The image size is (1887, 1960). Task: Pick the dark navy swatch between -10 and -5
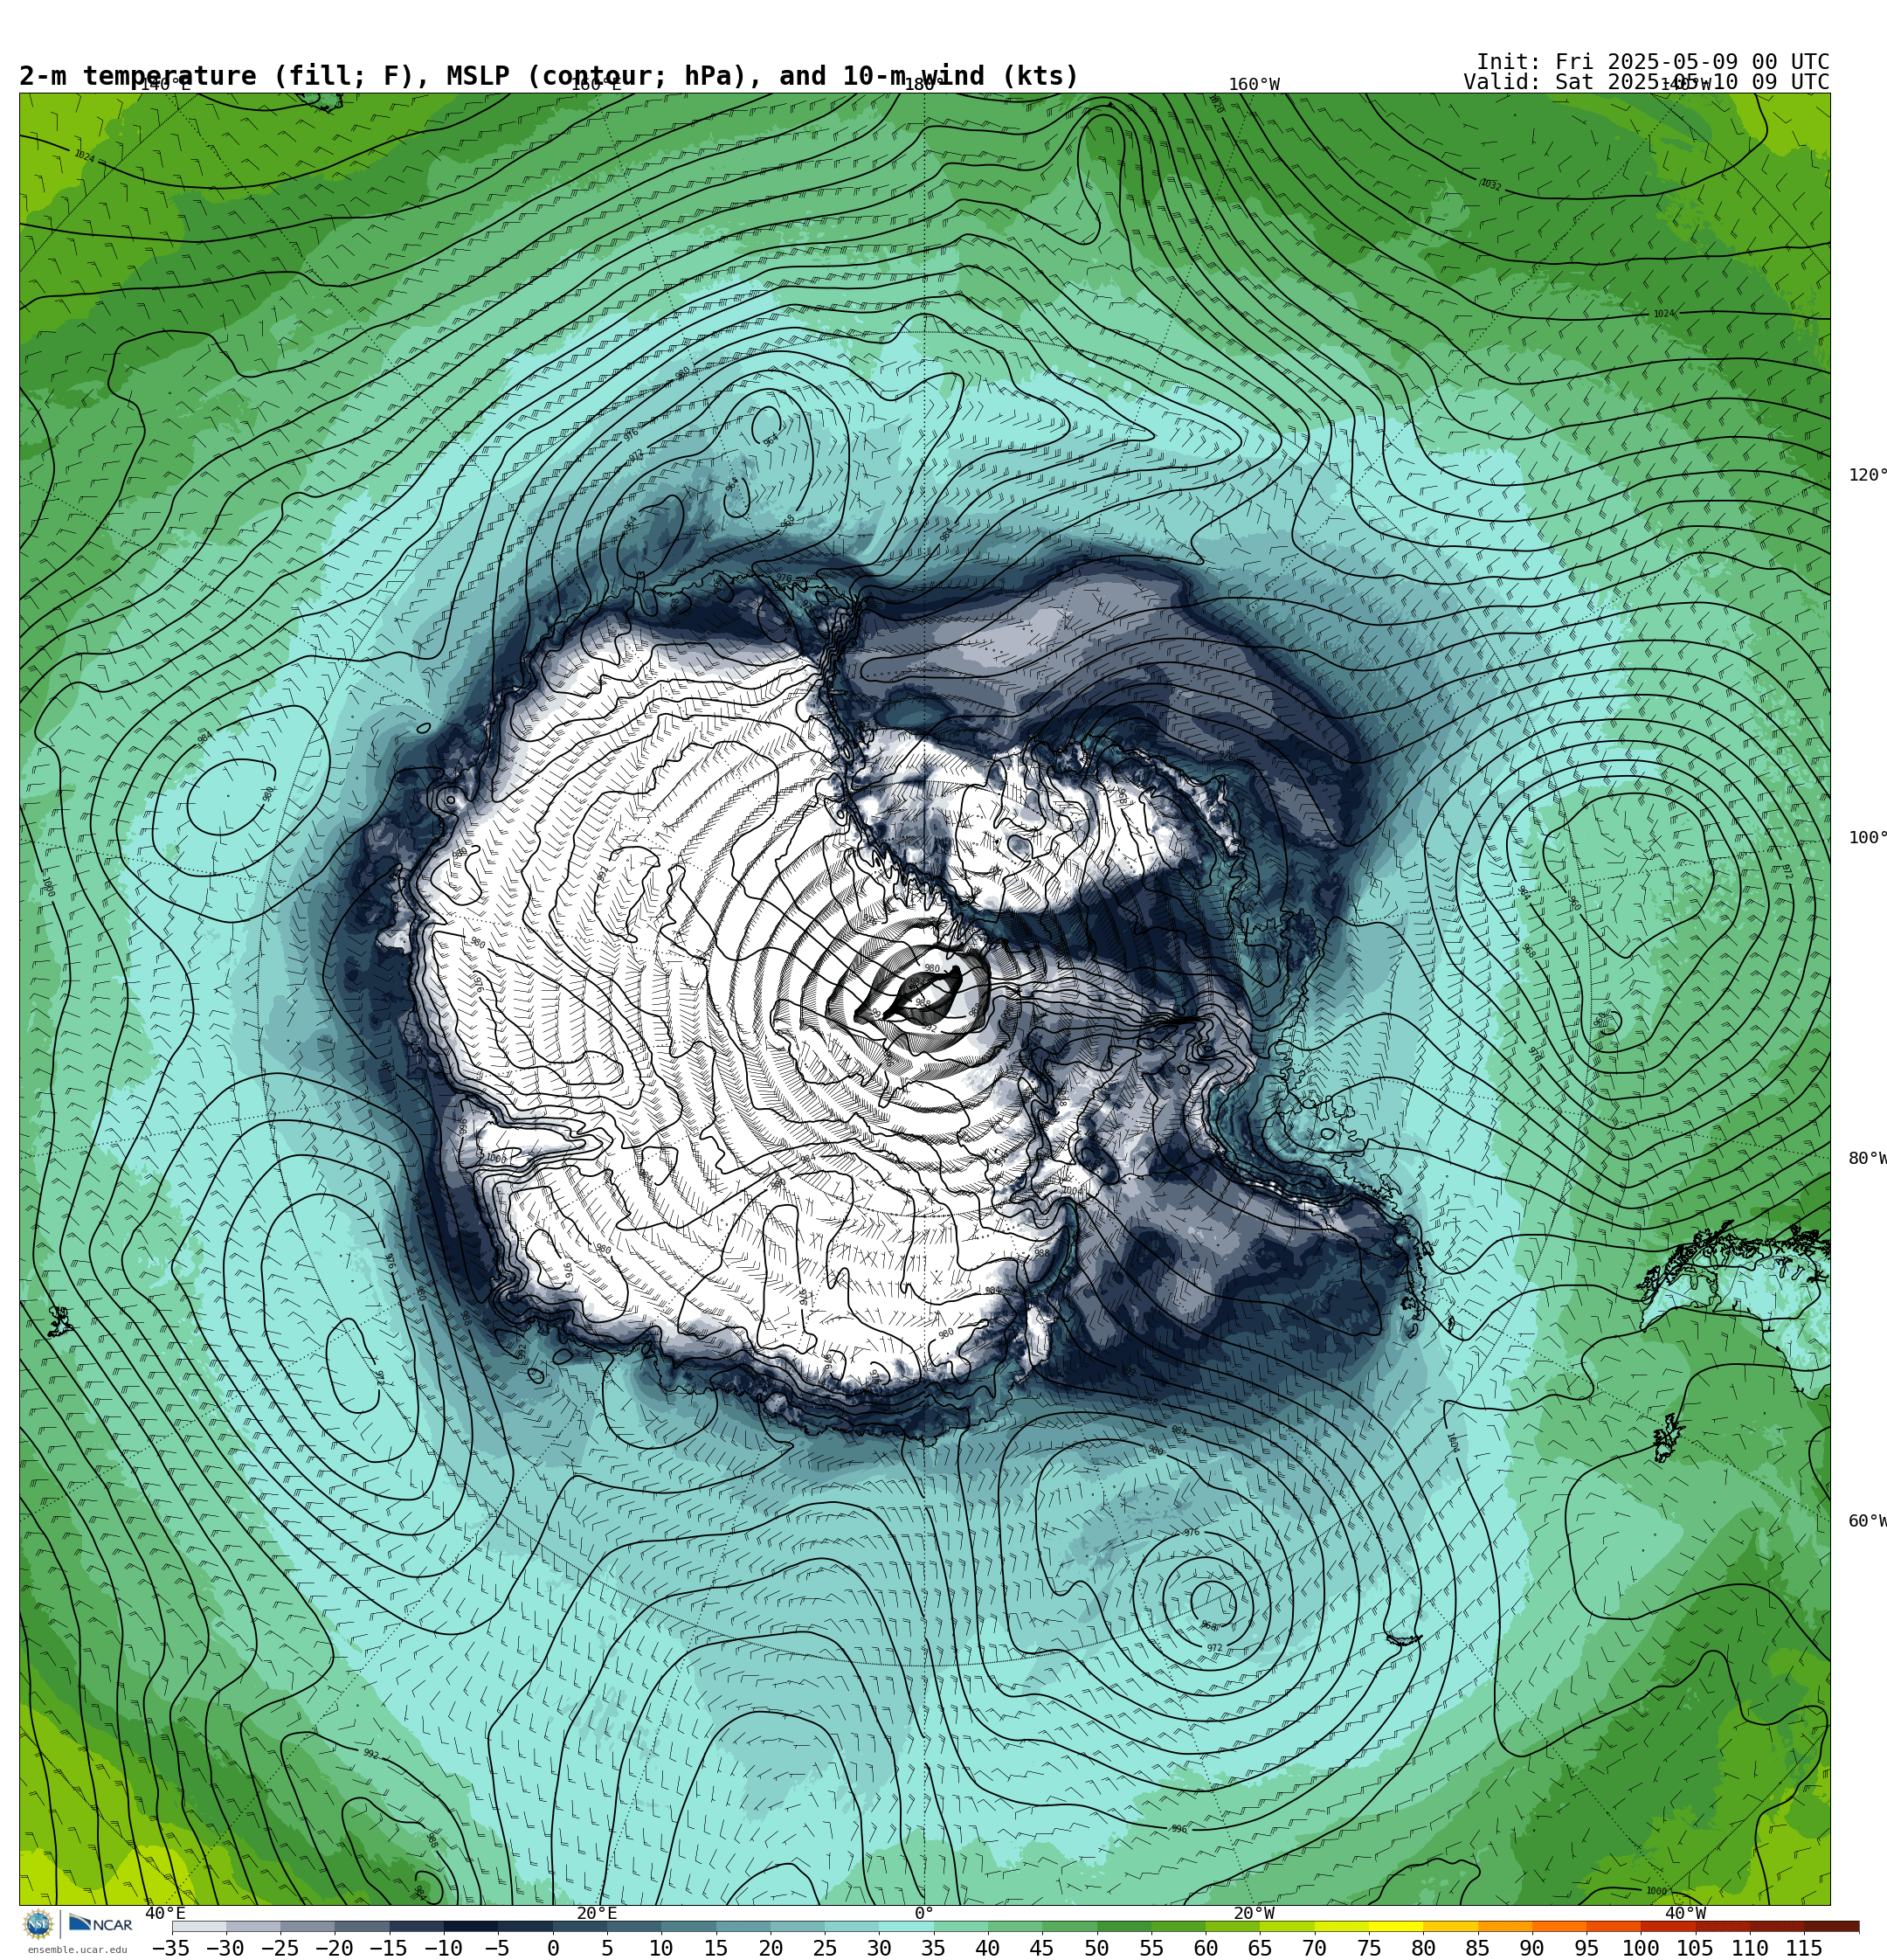[470, 1926]
